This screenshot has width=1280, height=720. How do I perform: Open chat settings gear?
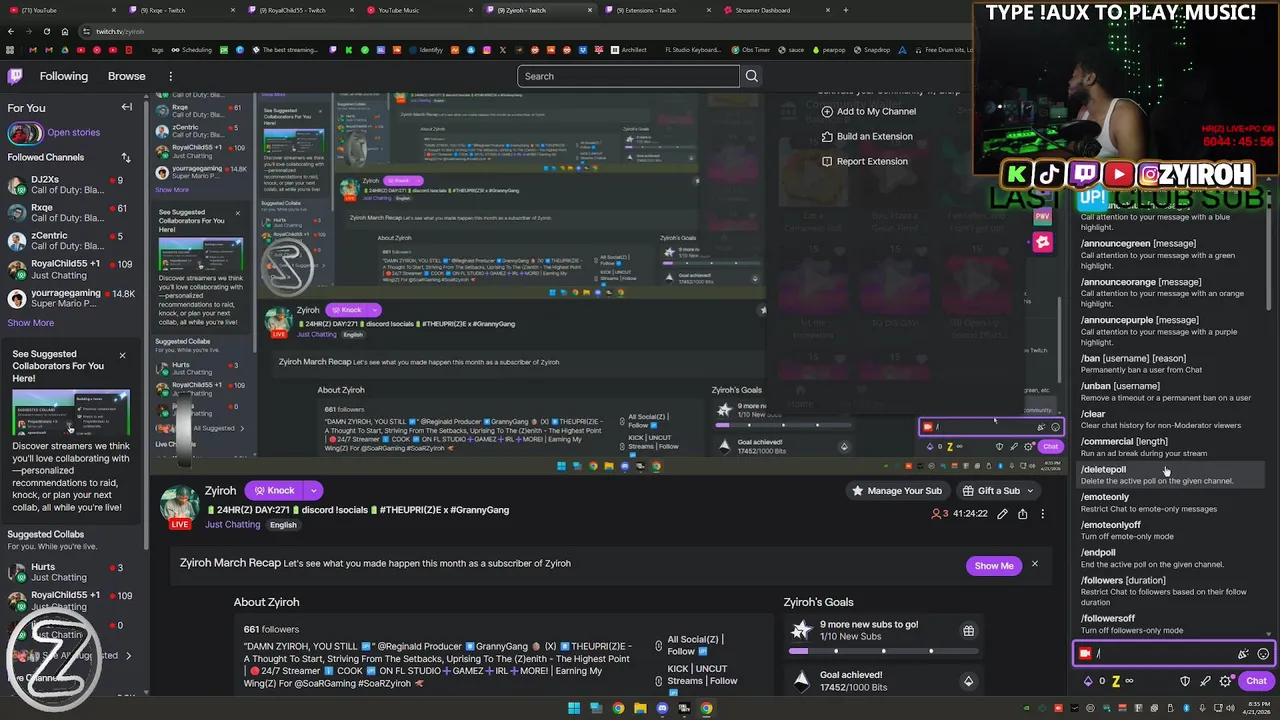pos(1226,681)
